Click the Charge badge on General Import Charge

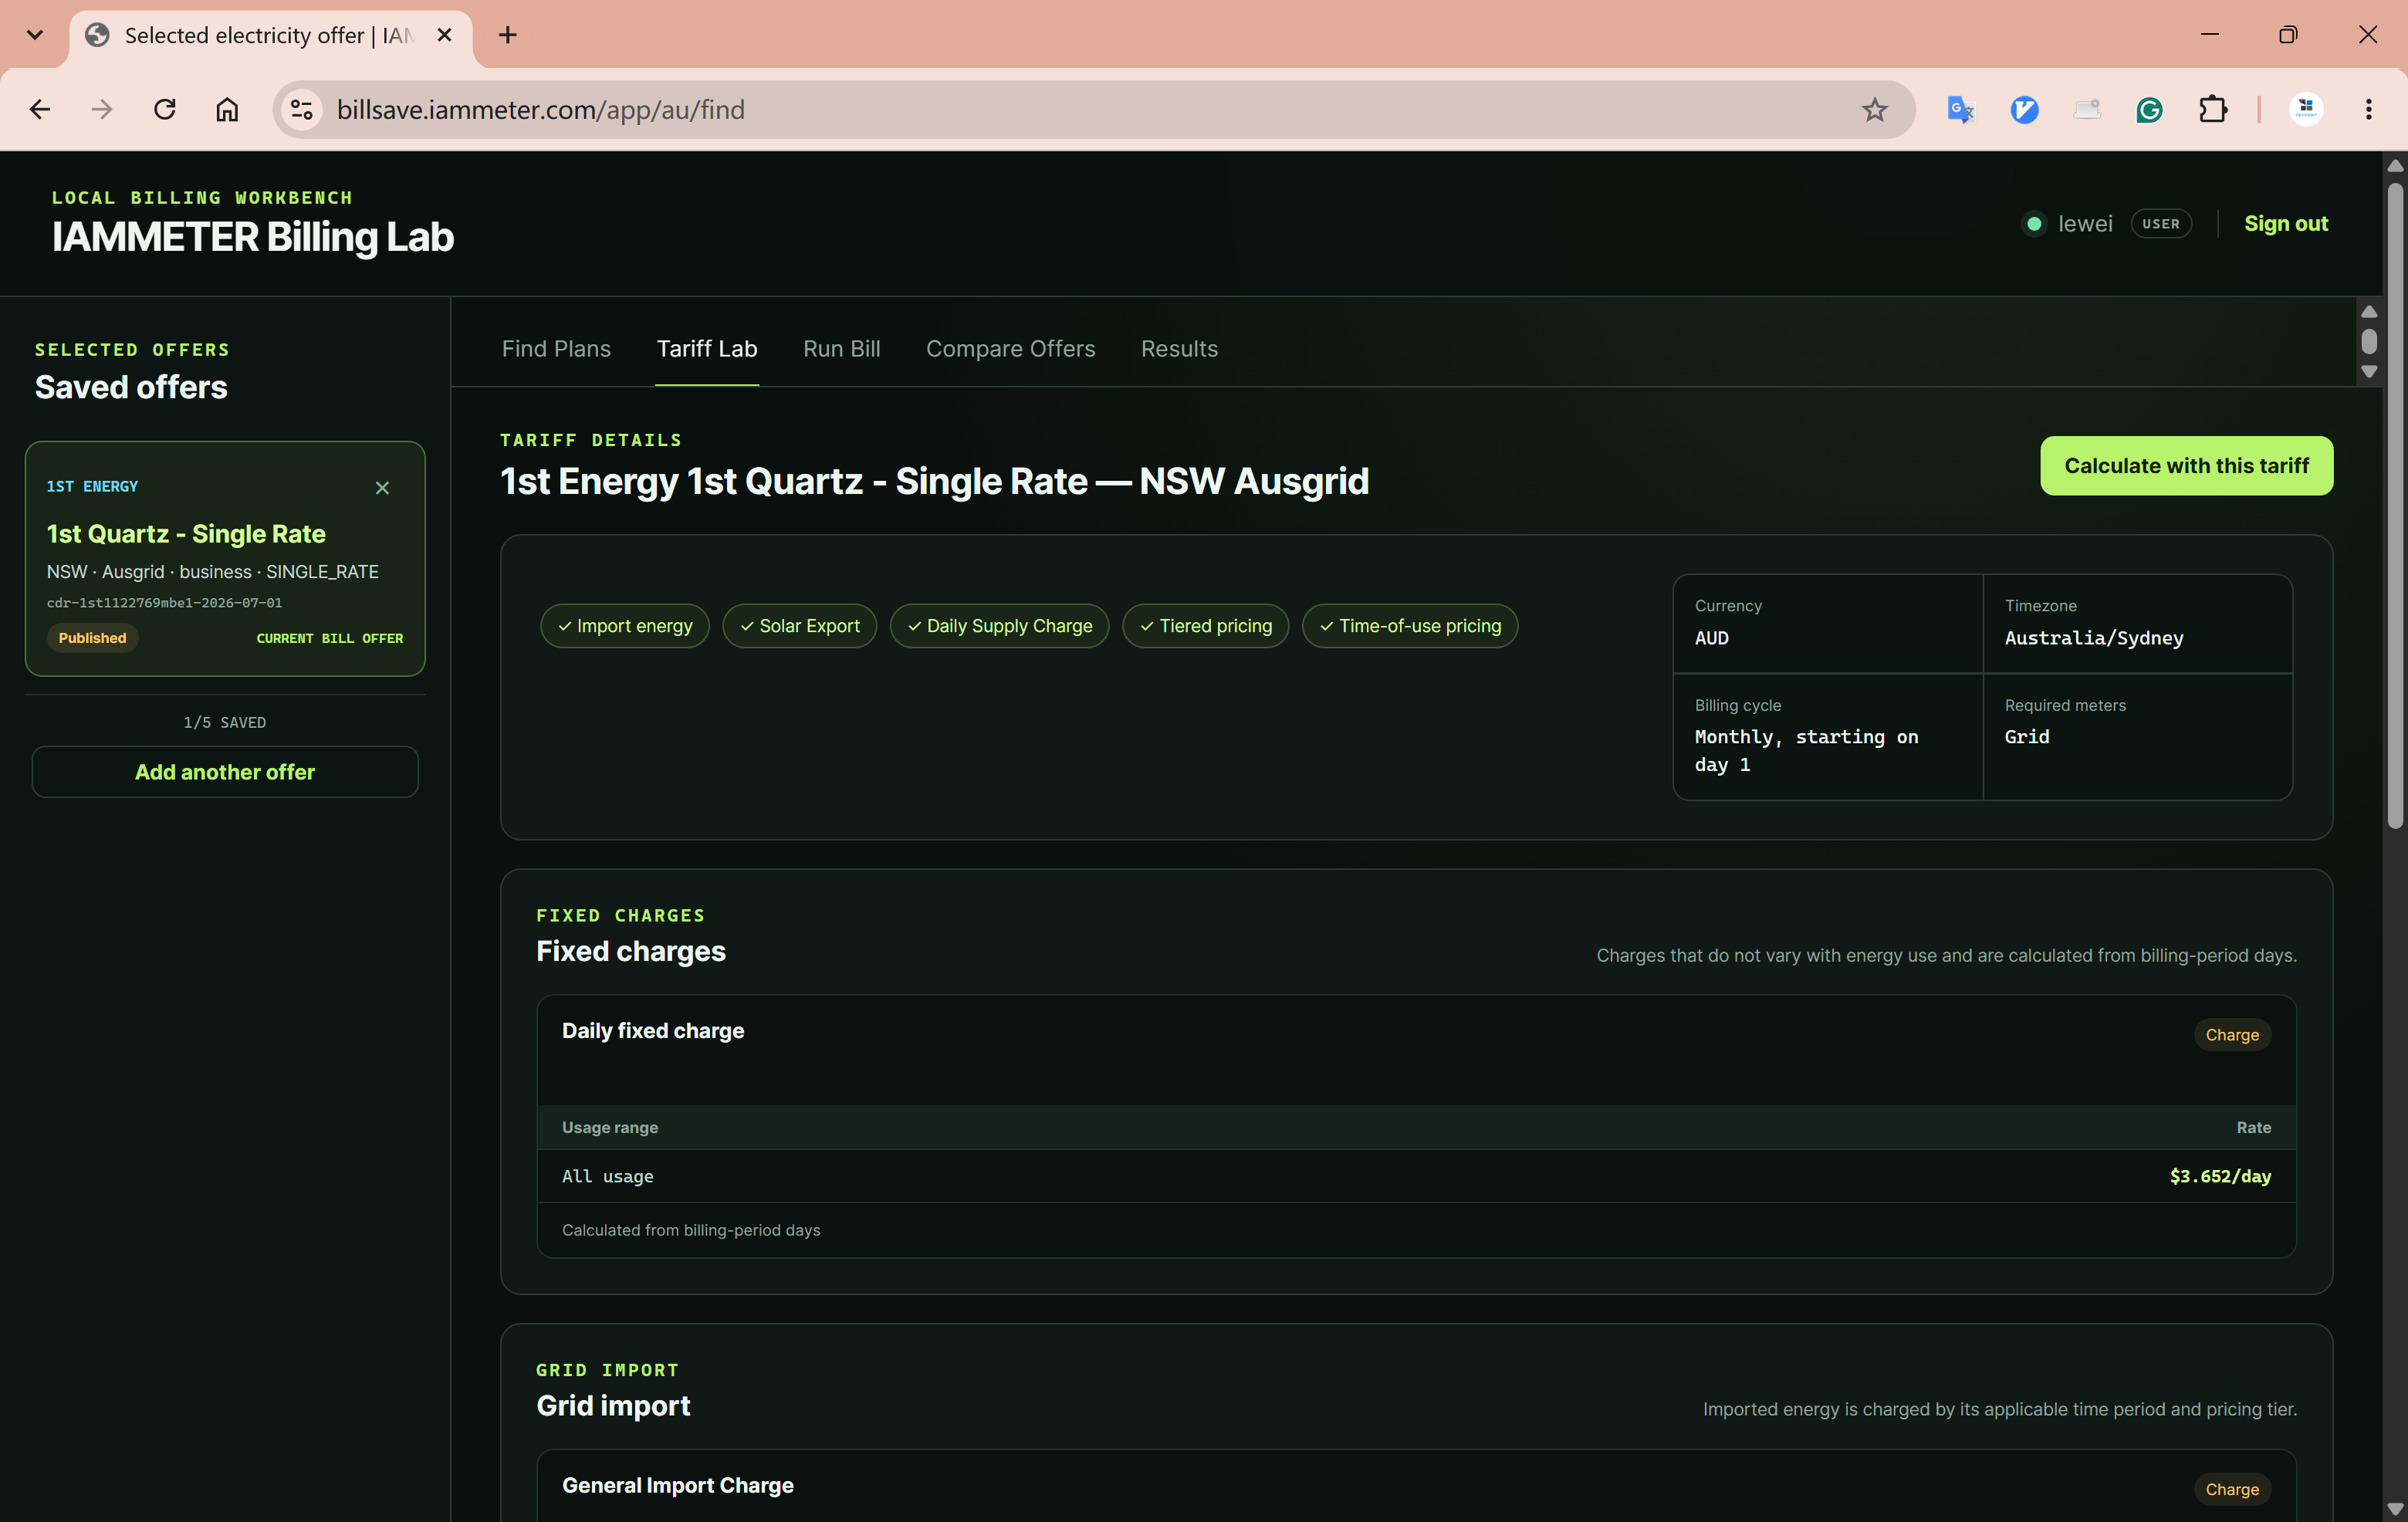point(2232,1489)
